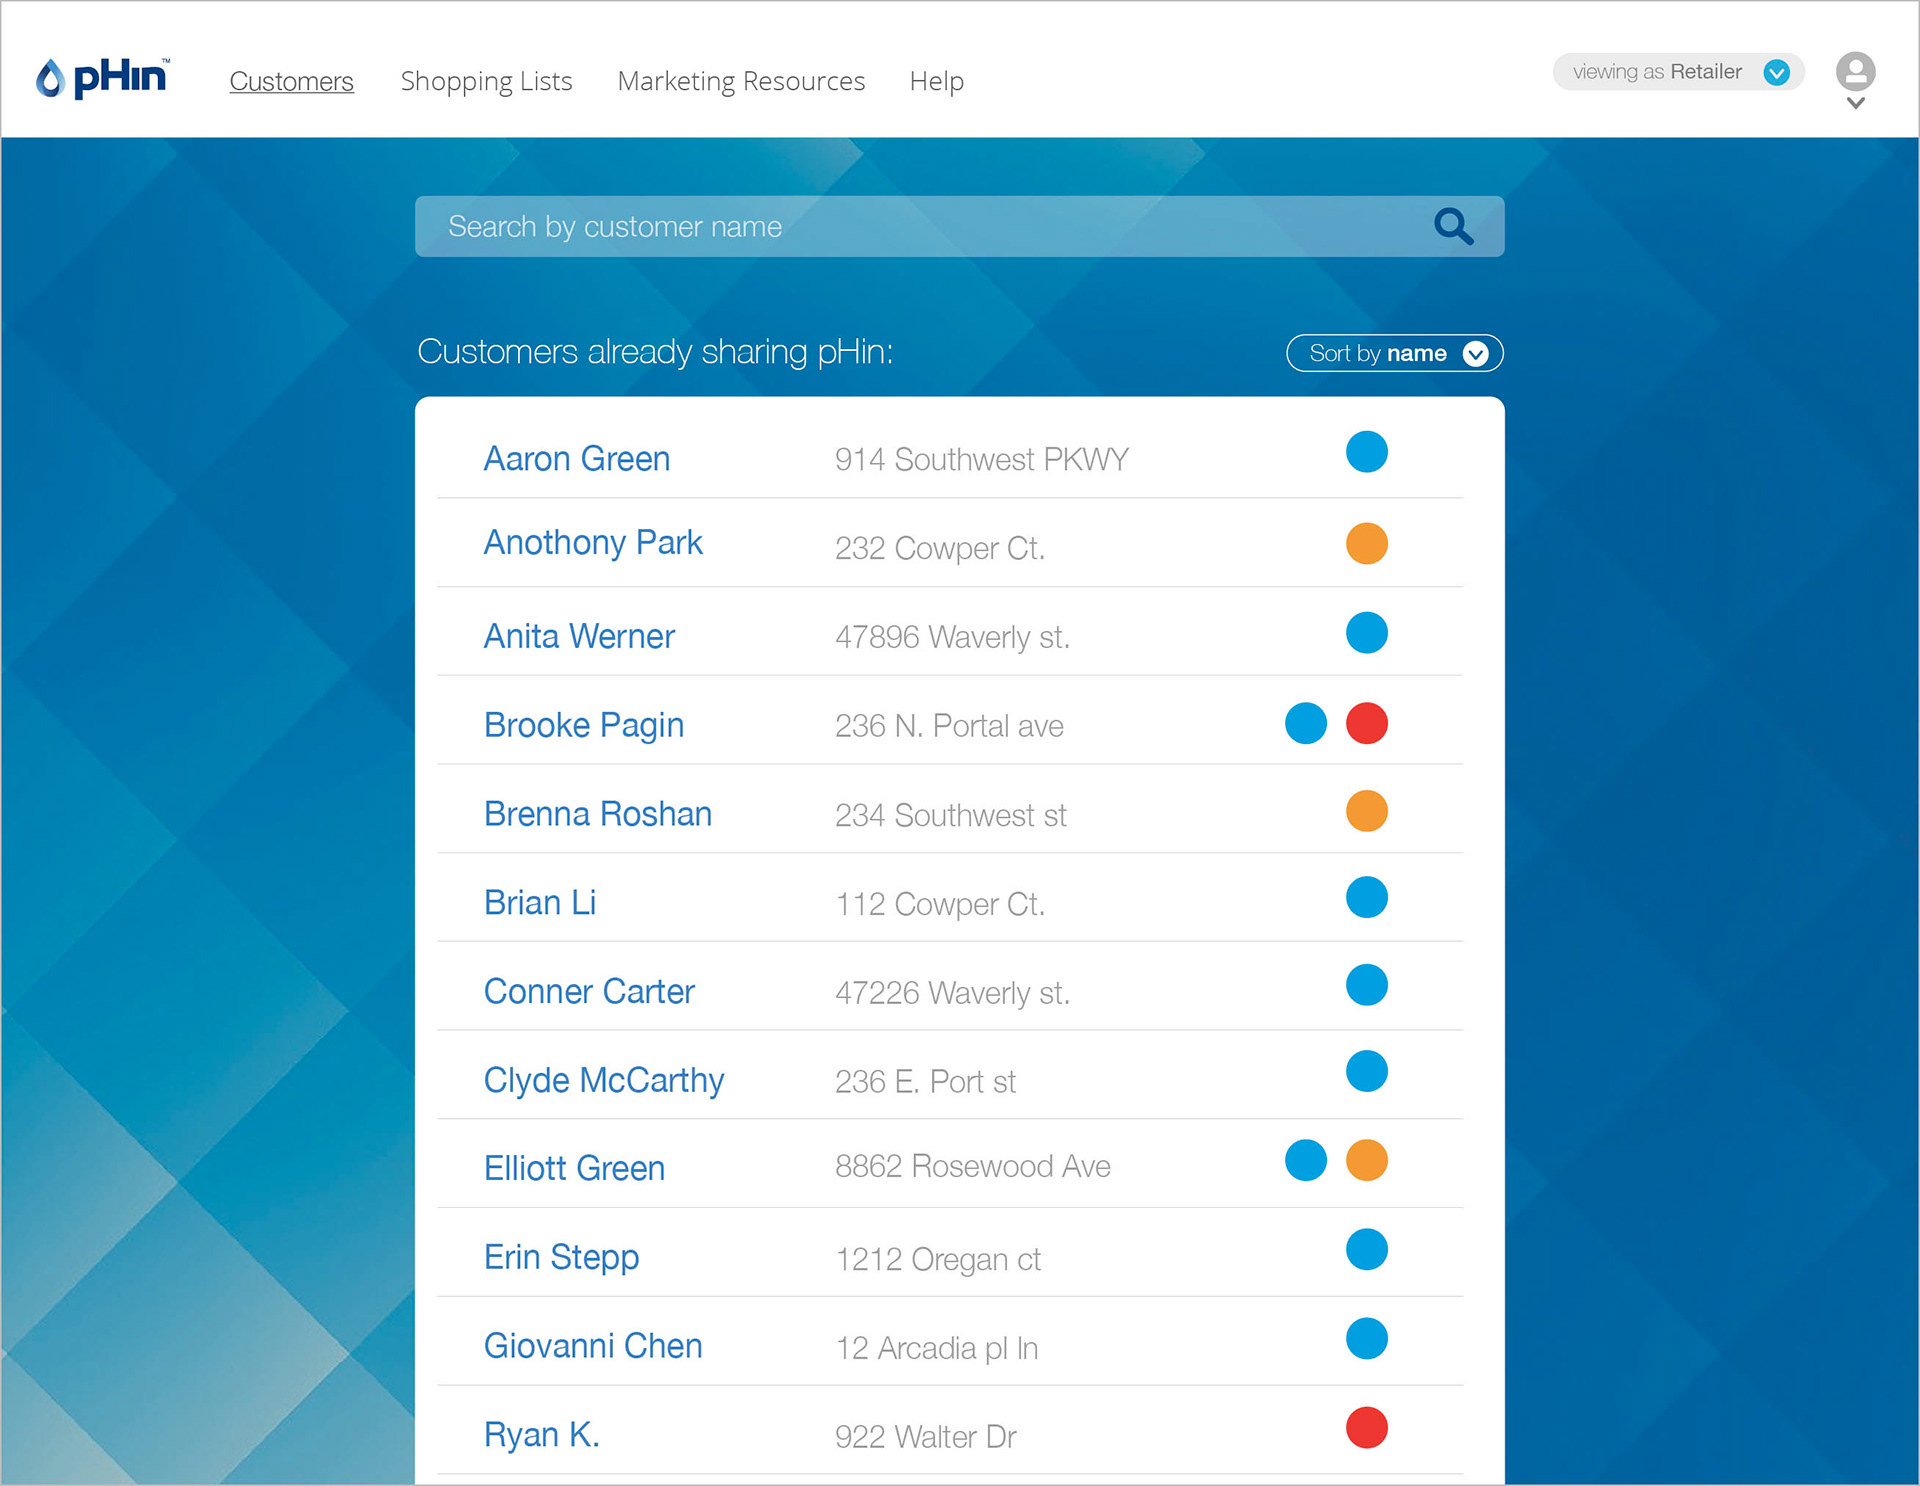
Task: Go to the Customers tab
Action: [291, 81]
